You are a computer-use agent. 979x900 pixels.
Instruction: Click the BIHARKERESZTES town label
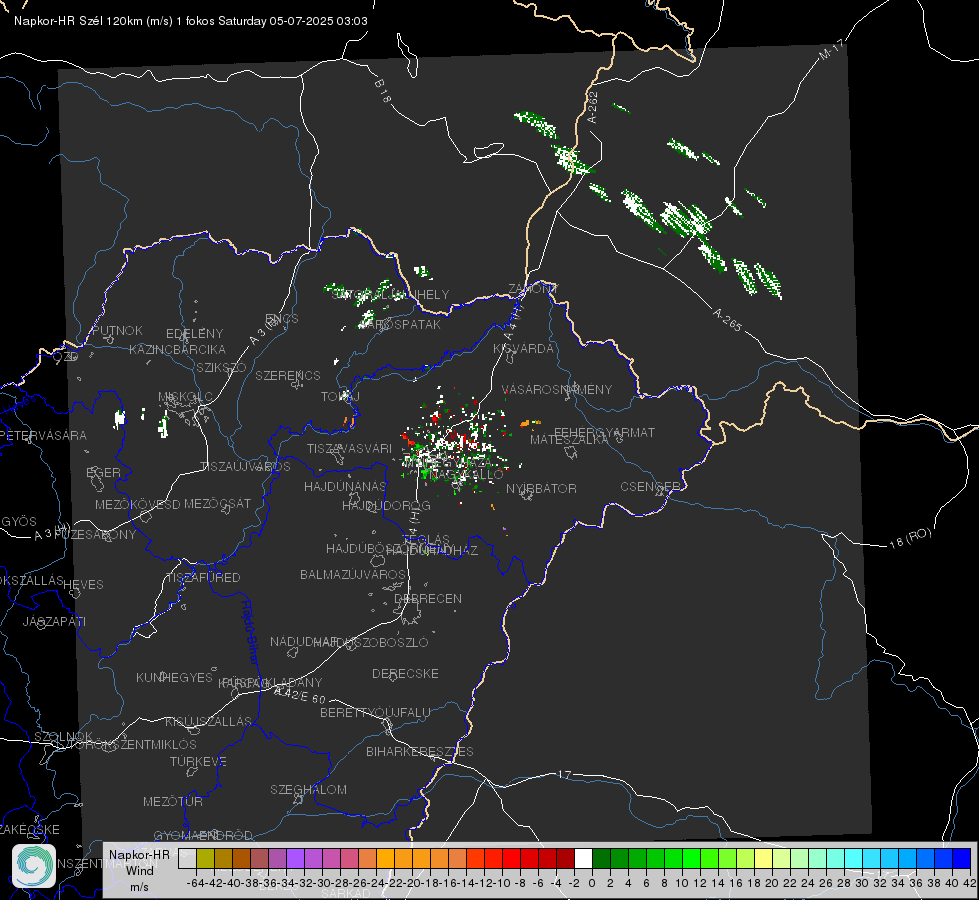point(420,751)
